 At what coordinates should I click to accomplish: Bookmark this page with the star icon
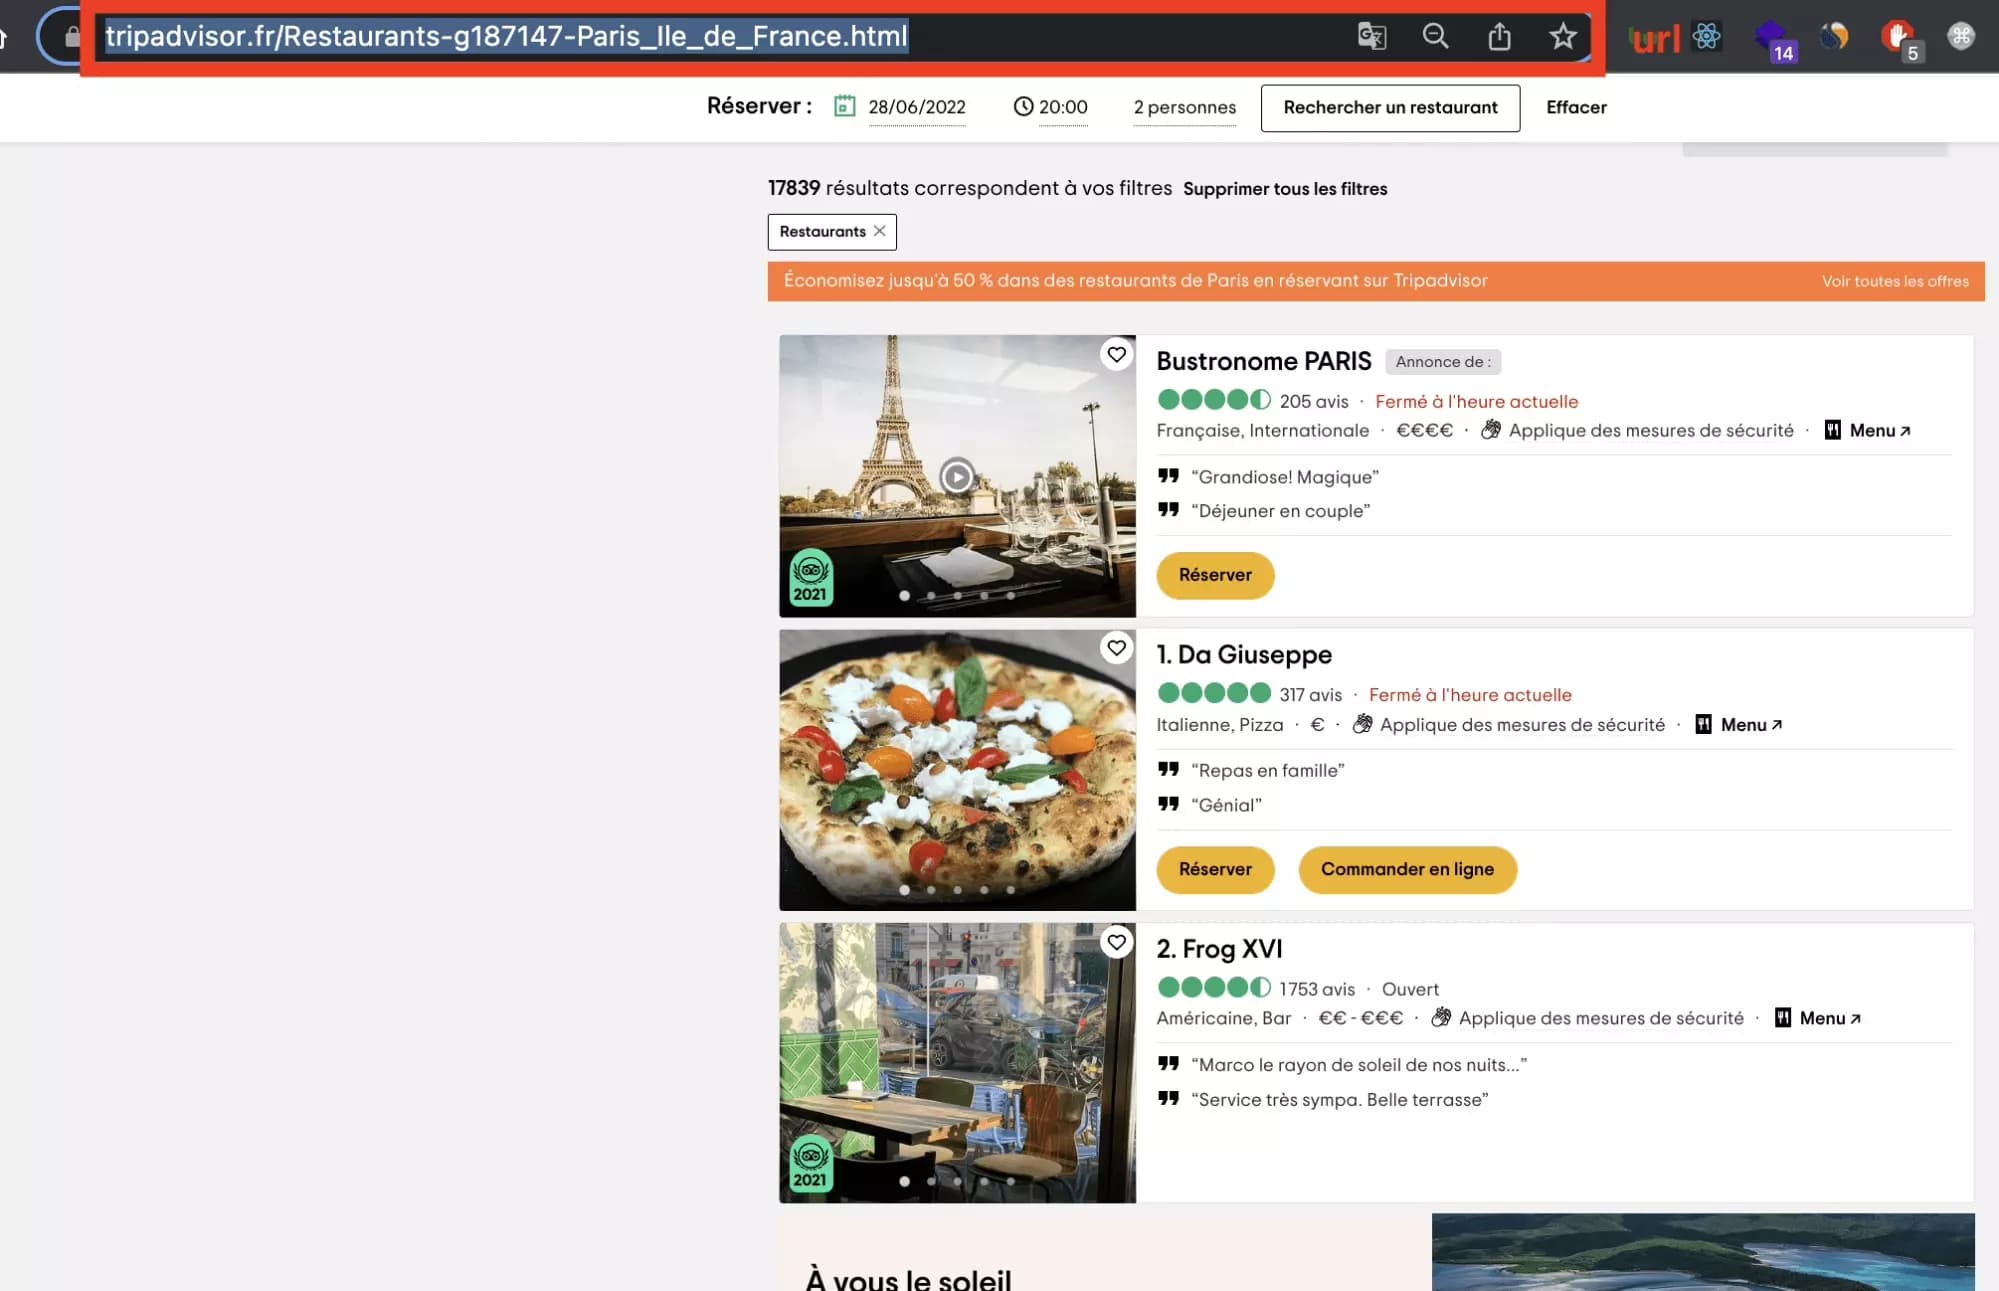tap(1563, 37)
